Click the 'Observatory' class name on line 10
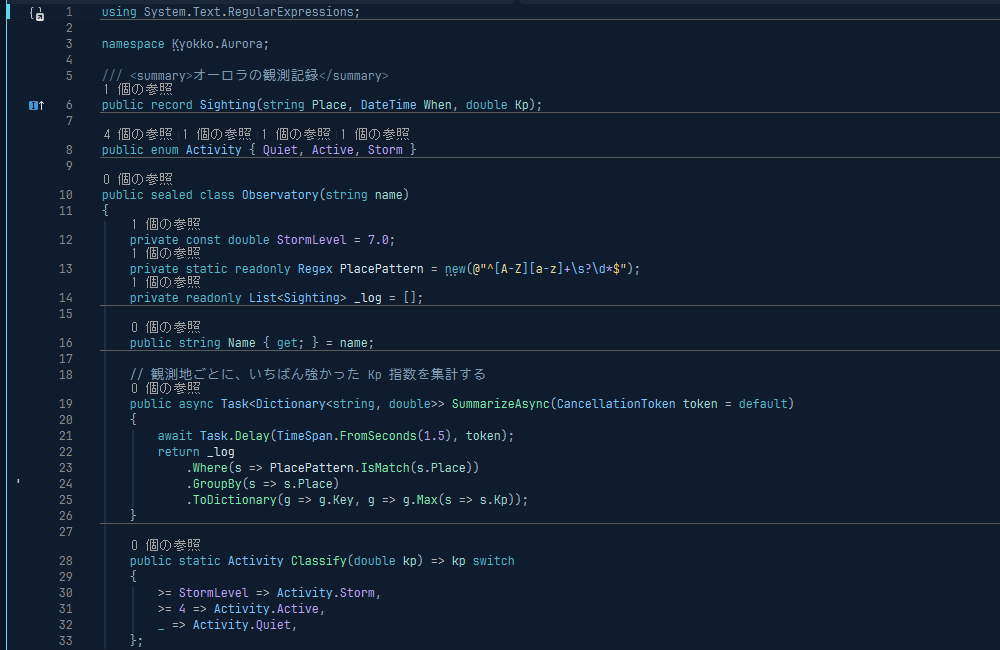The width and height of the screenshot is (1000, 650). [x=280, y=195]
